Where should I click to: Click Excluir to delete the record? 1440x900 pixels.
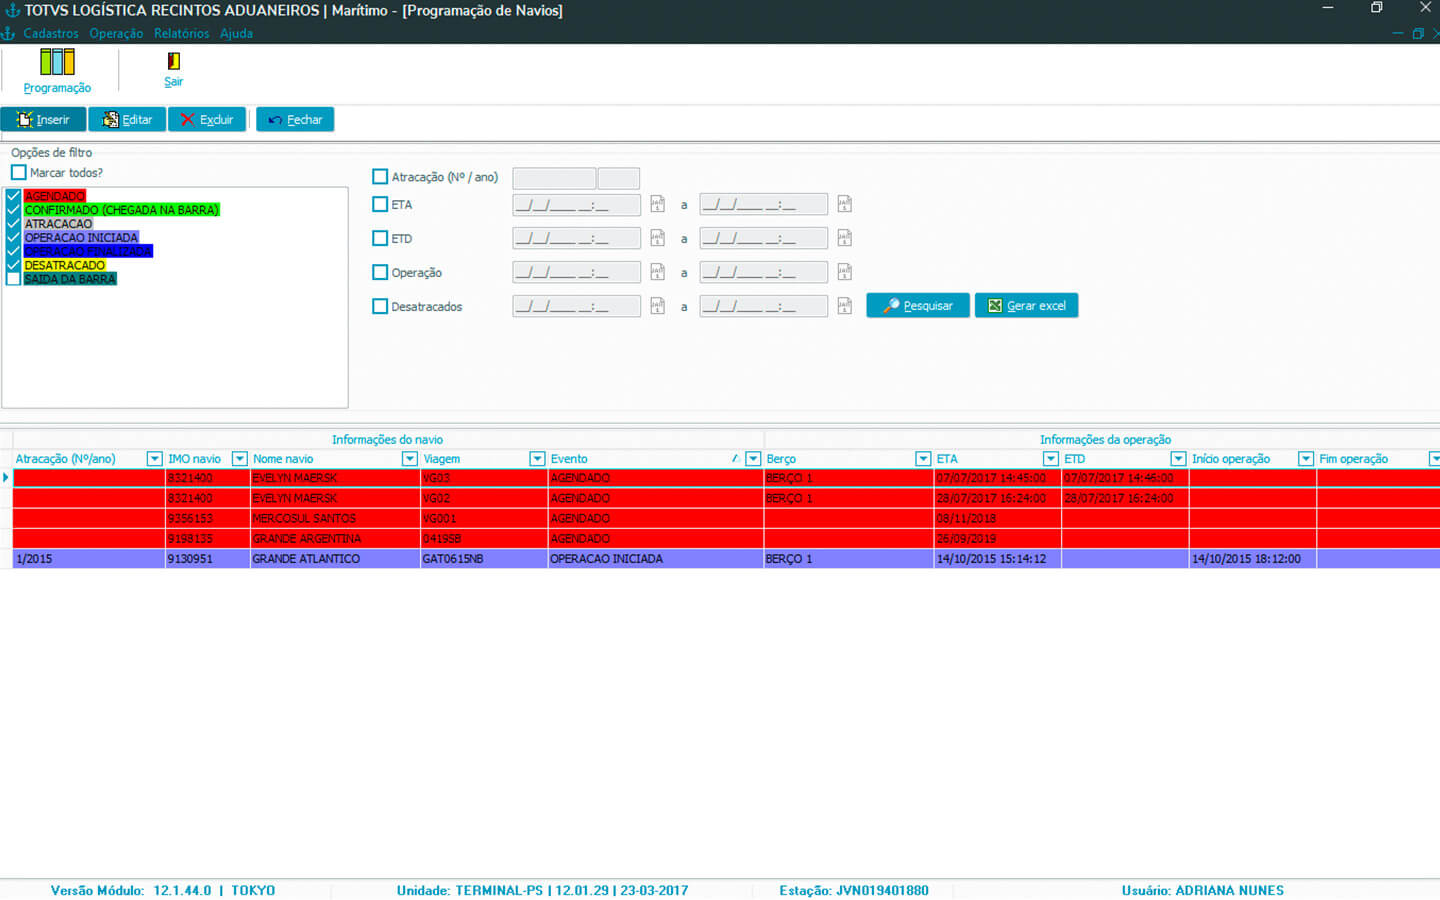point(207,120)
